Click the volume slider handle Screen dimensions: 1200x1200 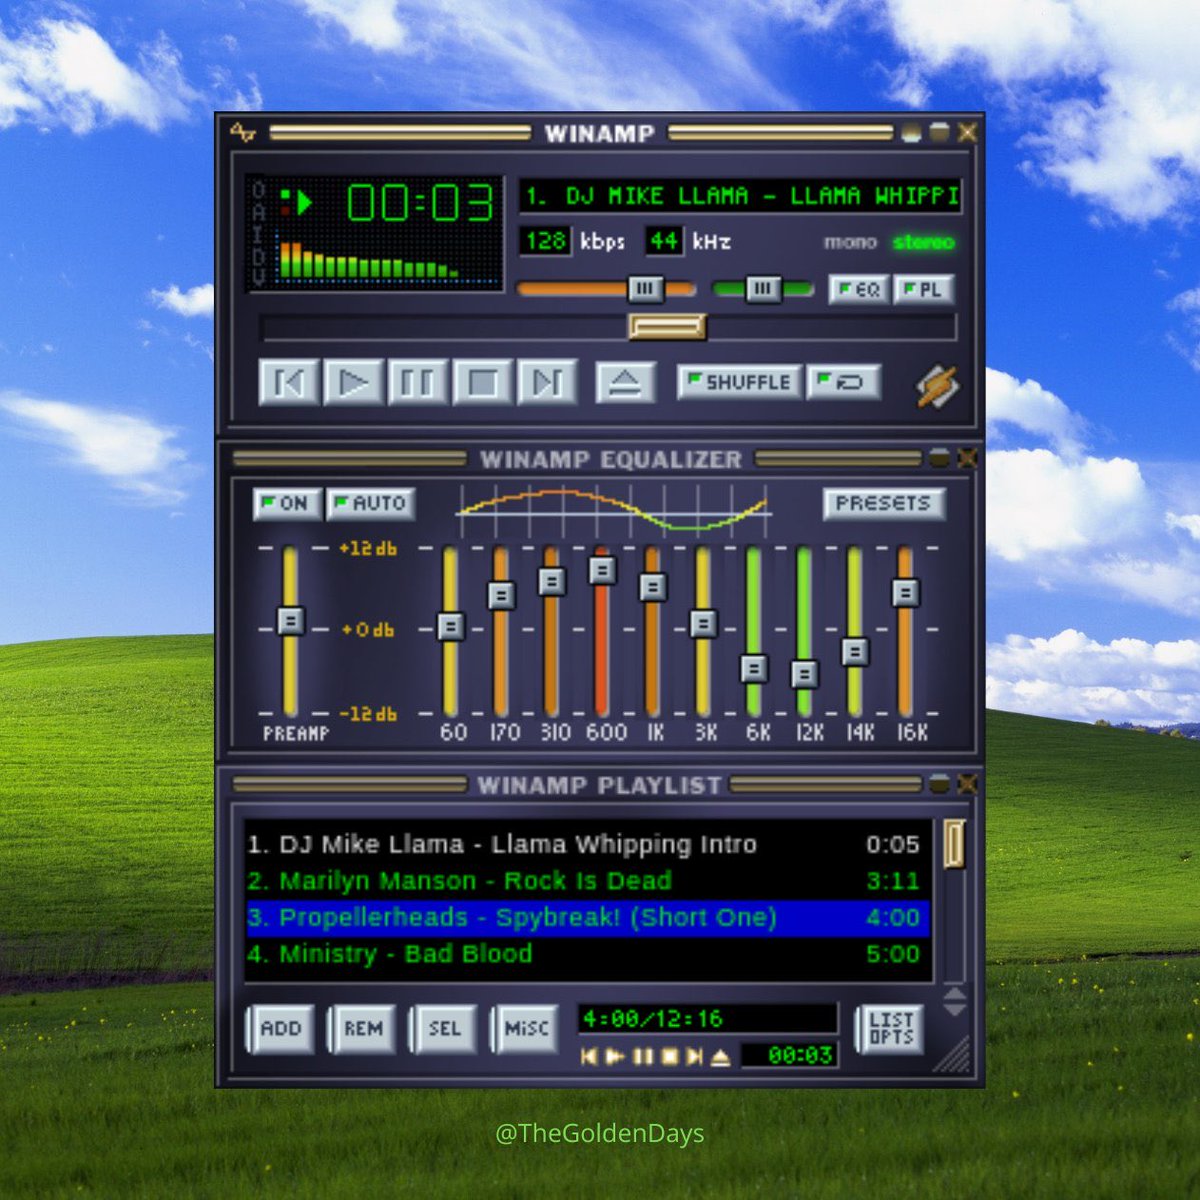coord(645,289)
